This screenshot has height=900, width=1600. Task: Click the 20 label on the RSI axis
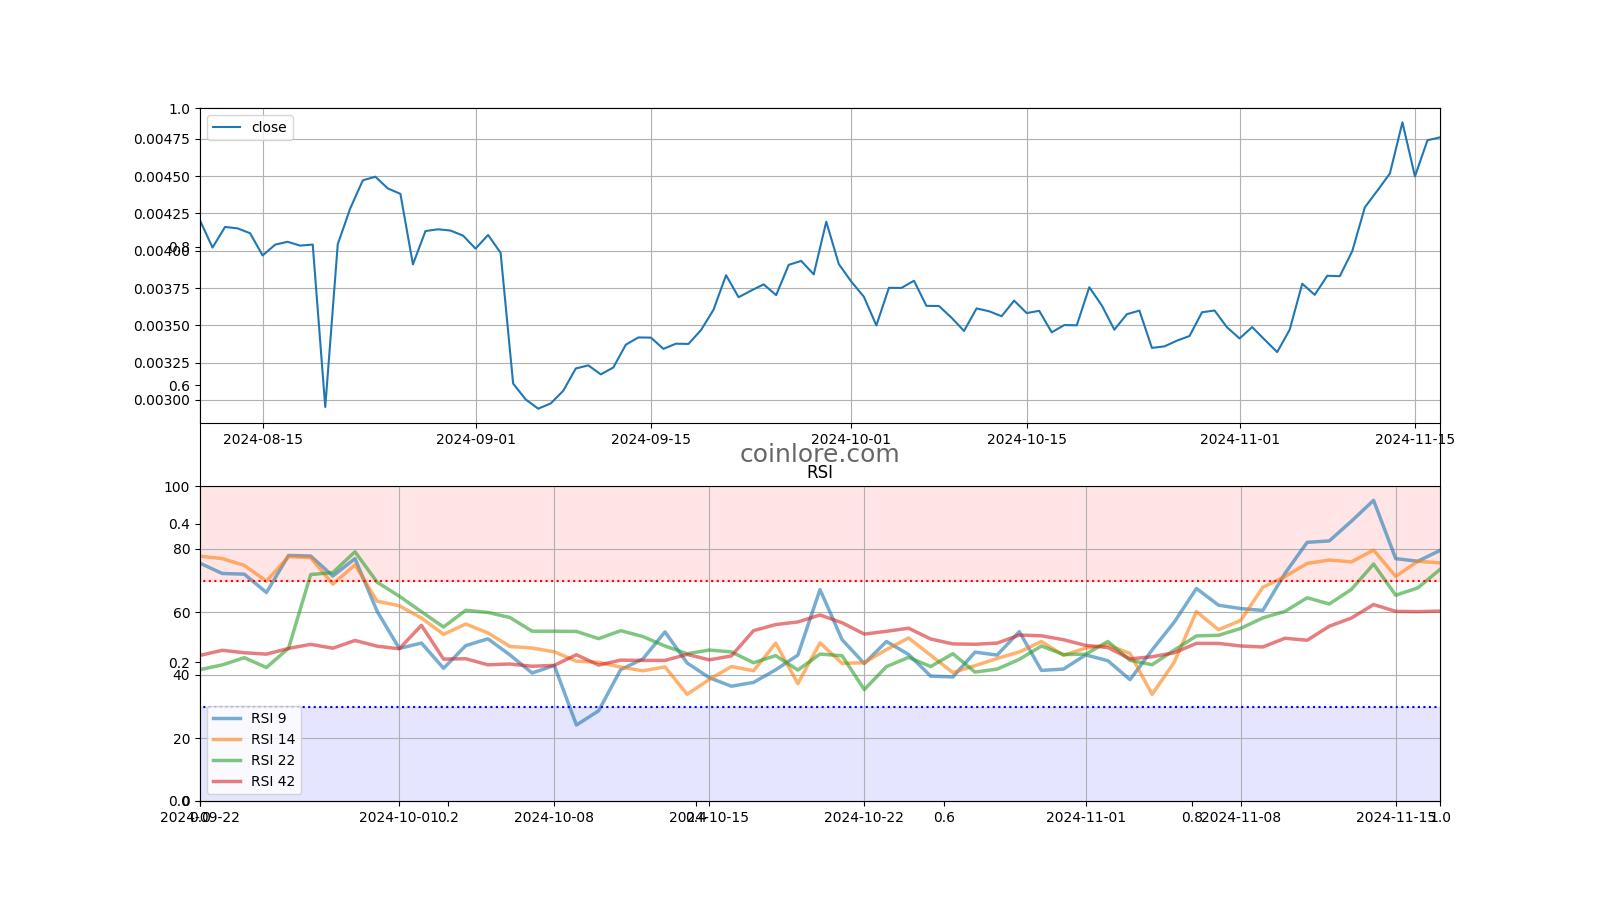point(181,739)
